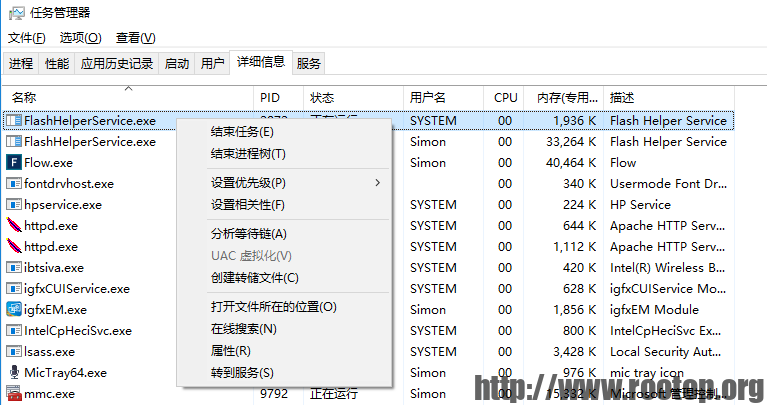Sort by the 内存(专用... column header
Viewport: 767px width, 405px height.
click(564, 97)
